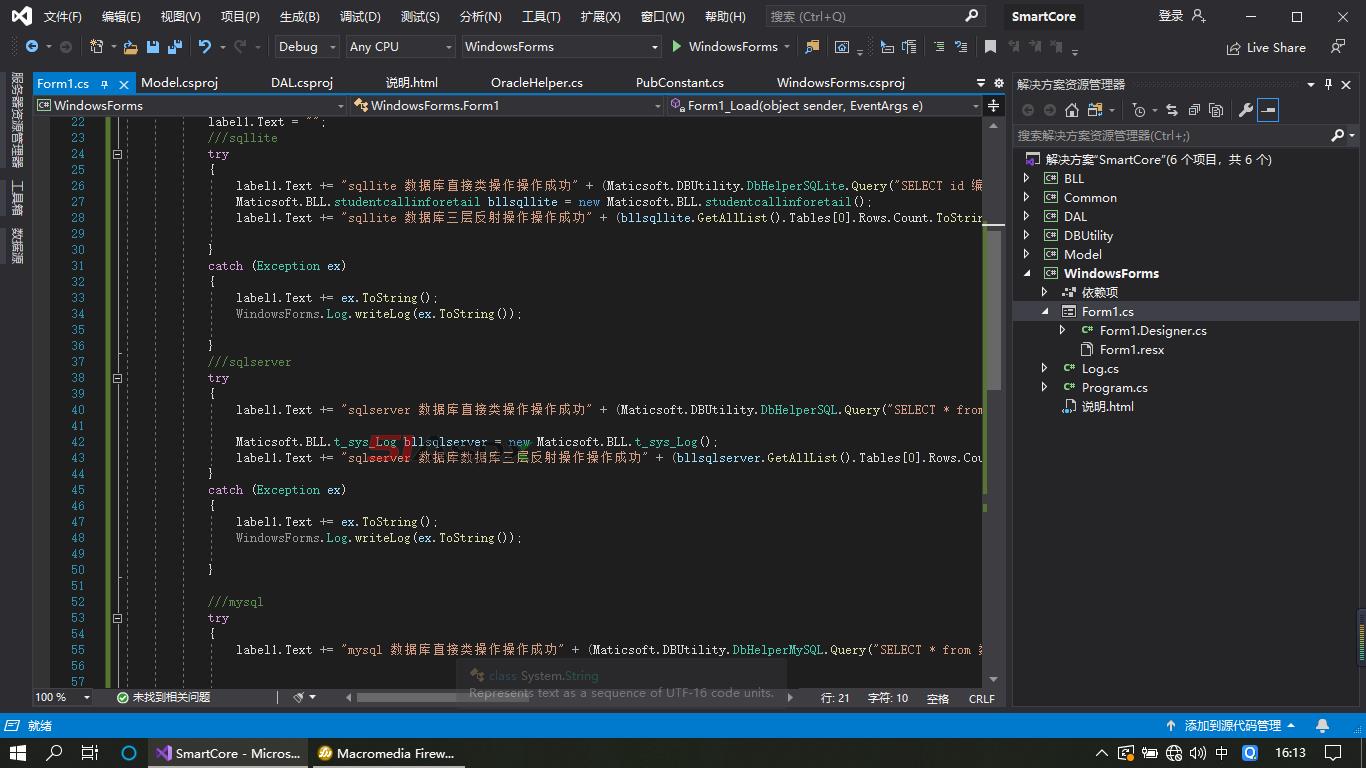Viewport: 1366px width, 768px height.
Task: Collapse the WindowsForms project node
Action: click(1027, 273)
